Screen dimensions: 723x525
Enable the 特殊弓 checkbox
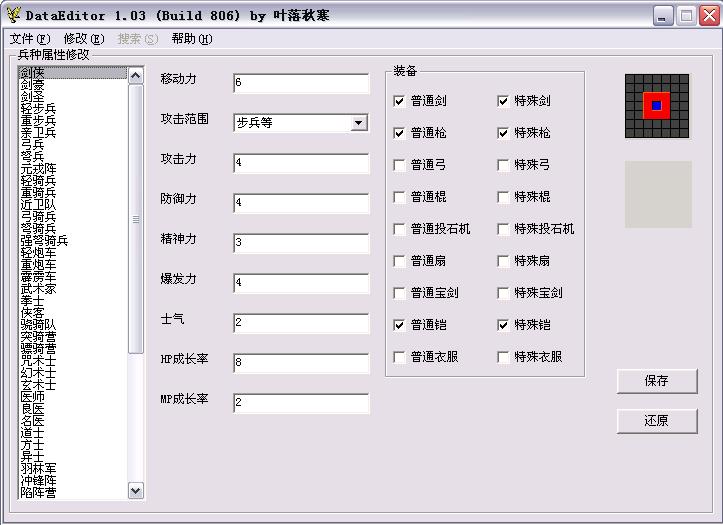[x=503, y=165]
